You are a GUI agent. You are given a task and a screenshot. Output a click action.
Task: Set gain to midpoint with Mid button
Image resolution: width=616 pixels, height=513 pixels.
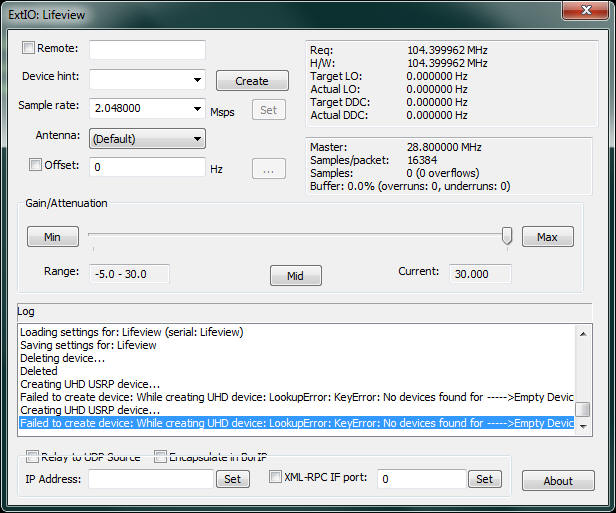tap(295, 276)
